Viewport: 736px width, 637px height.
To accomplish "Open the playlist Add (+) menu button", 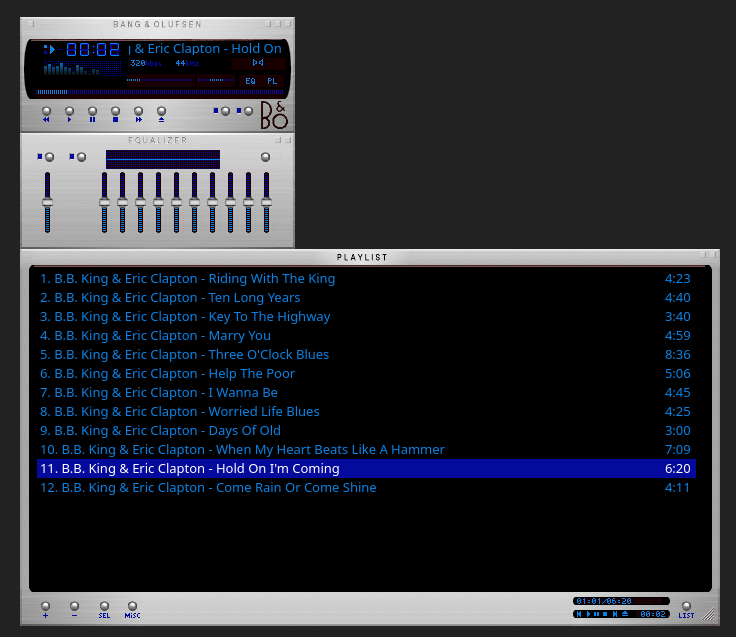I will [x=46, y=609].
